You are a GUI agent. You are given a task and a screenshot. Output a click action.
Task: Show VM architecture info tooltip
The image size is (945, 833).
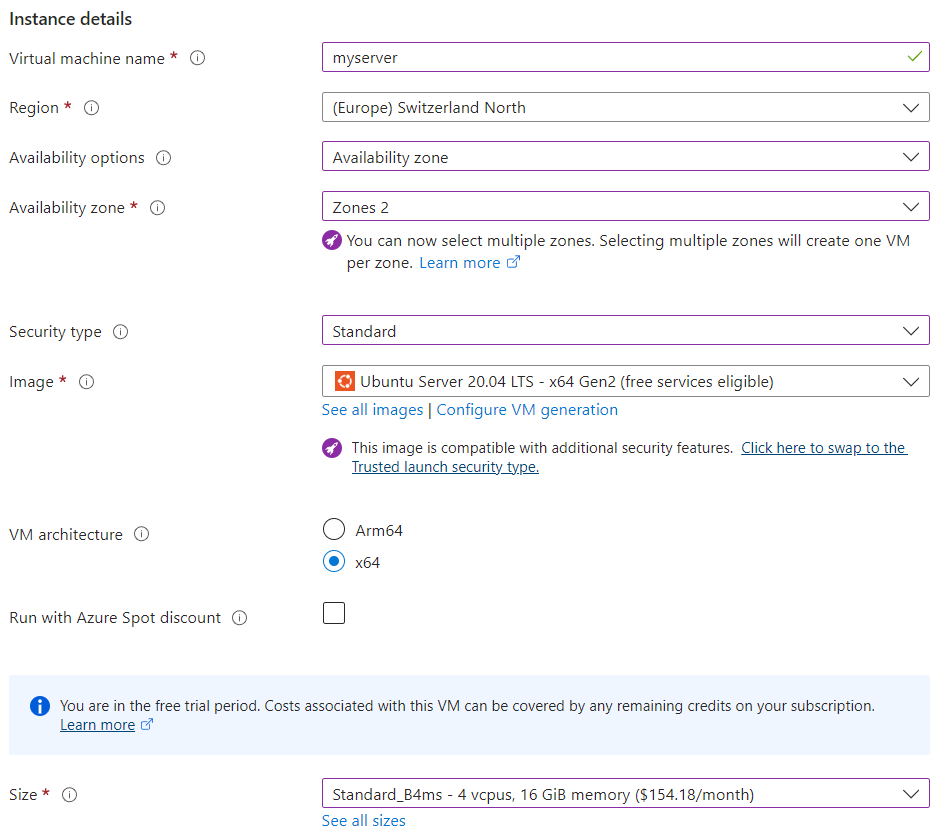tap(141, 534)
